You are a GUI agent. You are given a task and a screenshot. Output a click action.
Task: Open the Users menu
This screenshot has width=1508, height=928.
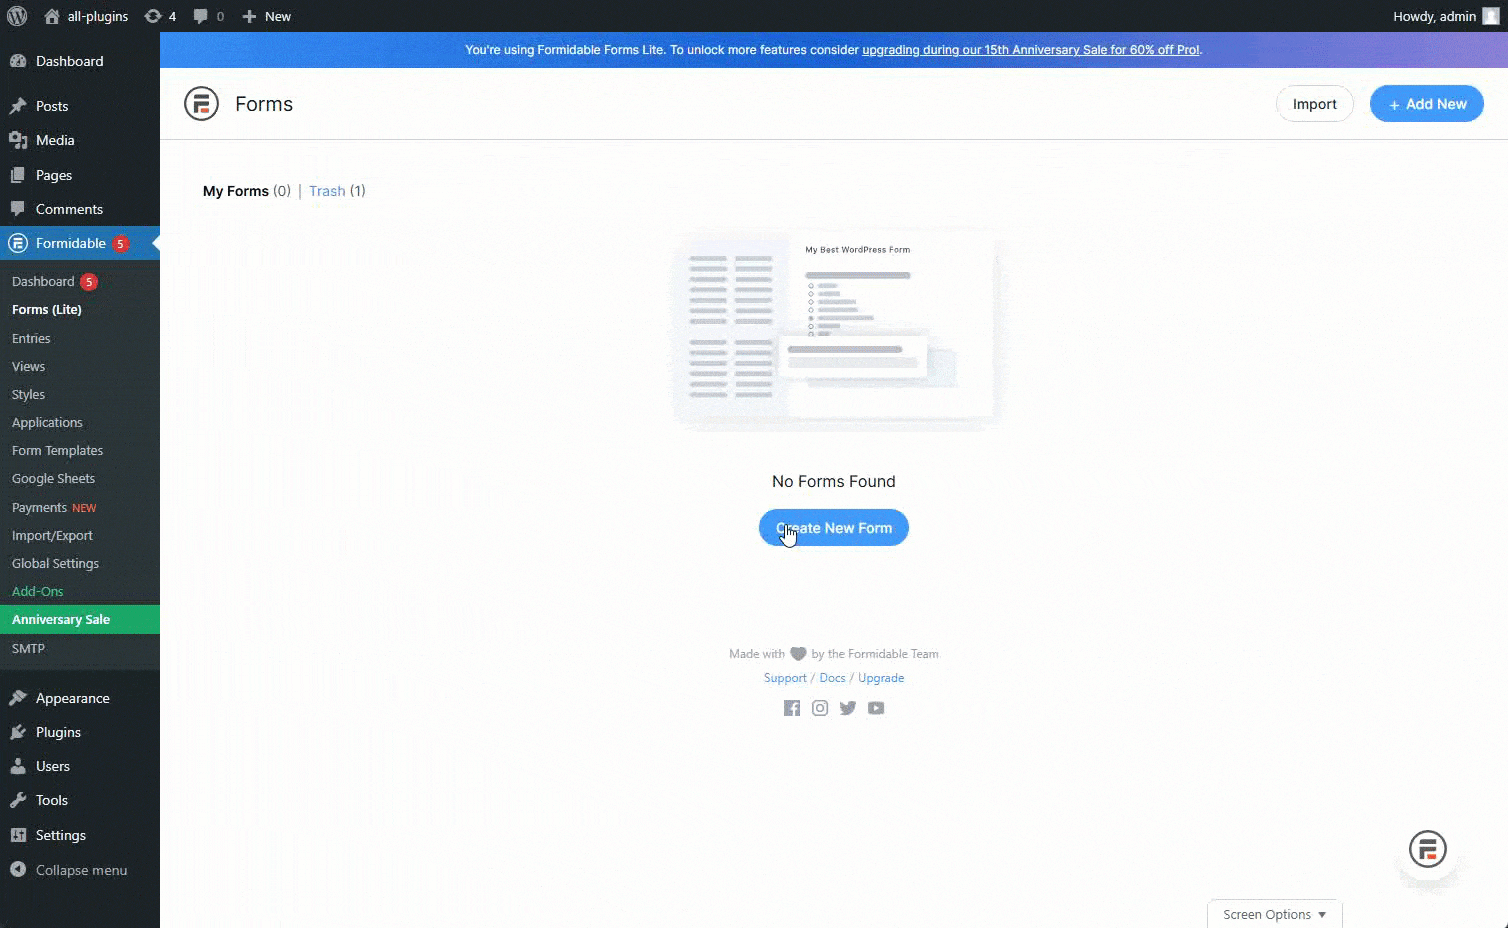[x=80, y=766]
